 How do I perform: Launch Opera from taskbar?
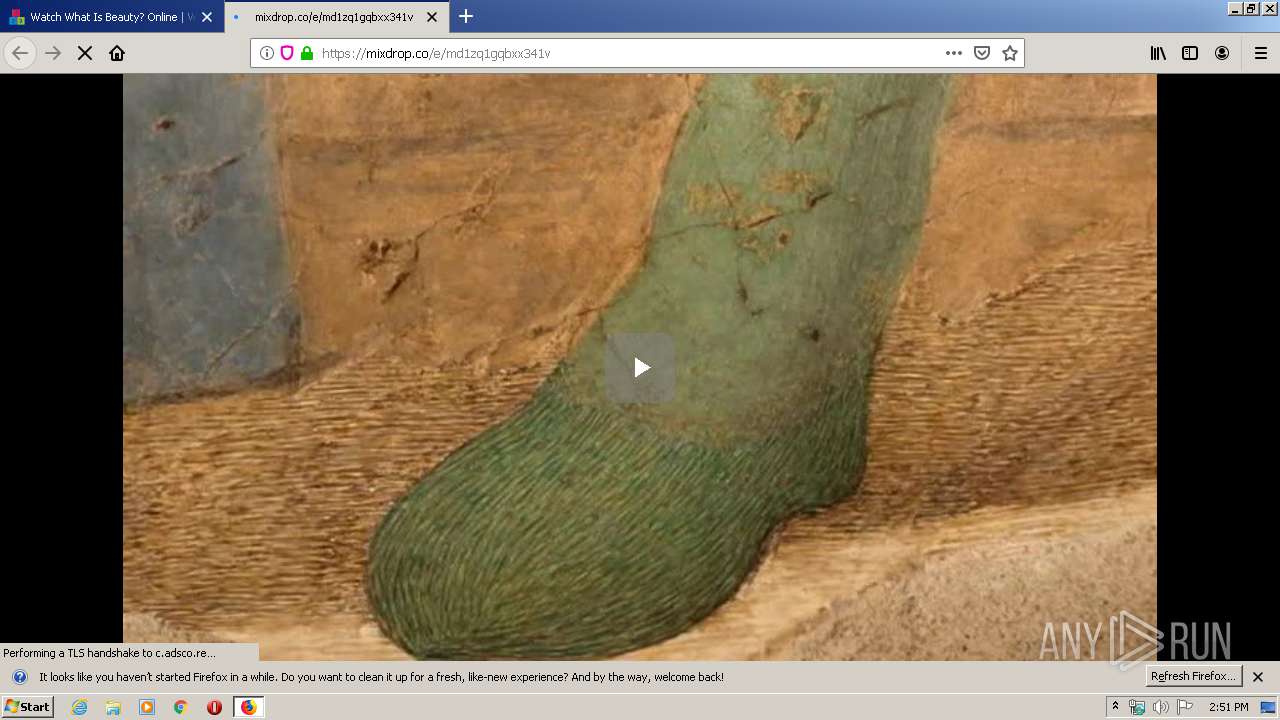(214, 707)
